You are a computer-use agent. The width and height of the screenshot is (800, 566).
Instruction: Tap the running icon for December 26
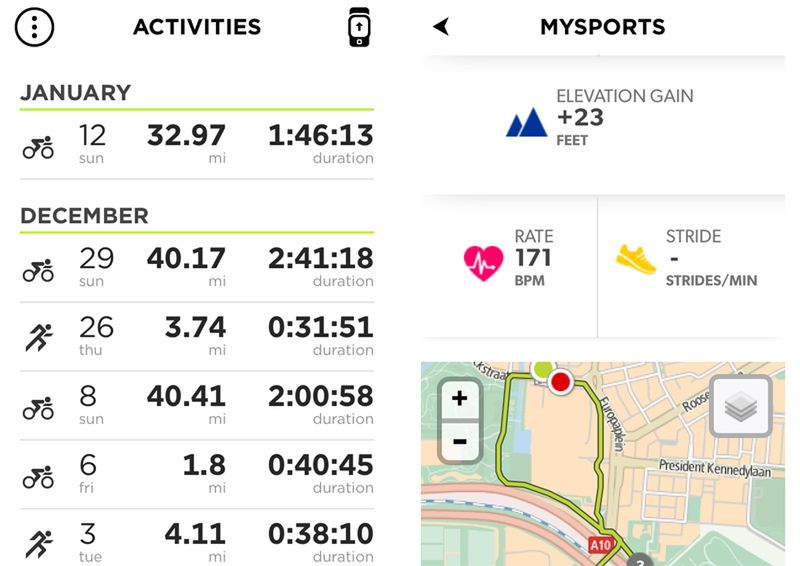[38, 338]
